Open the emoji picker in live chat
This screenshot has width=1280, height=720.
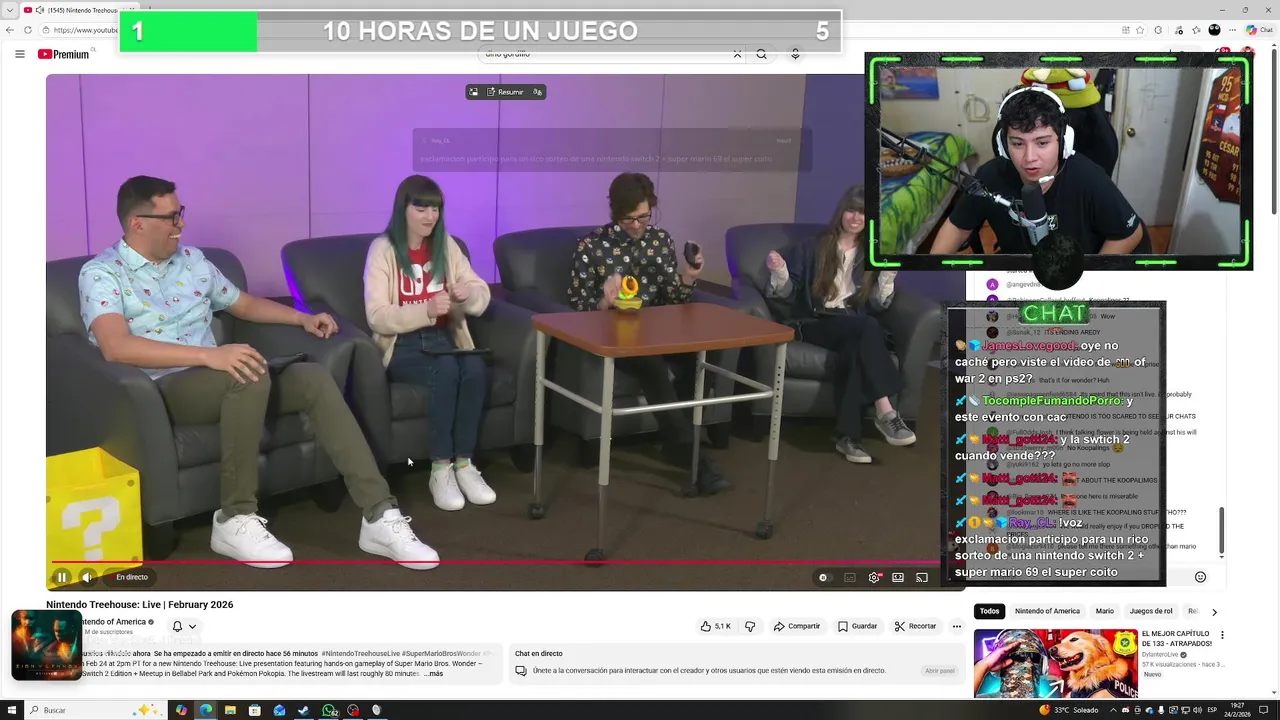click(x=1200, y=577)
